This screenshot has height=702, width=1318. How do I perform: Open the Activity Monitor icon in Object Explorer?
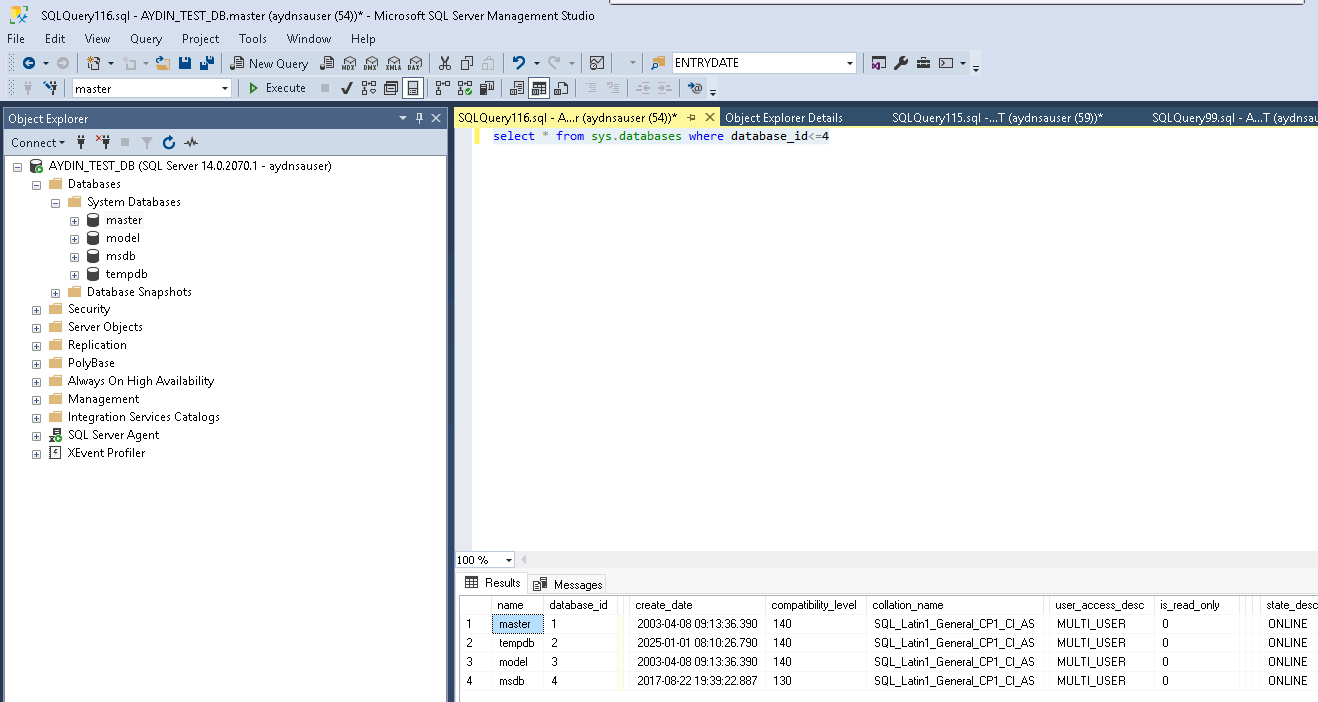[x=191, y=143]
